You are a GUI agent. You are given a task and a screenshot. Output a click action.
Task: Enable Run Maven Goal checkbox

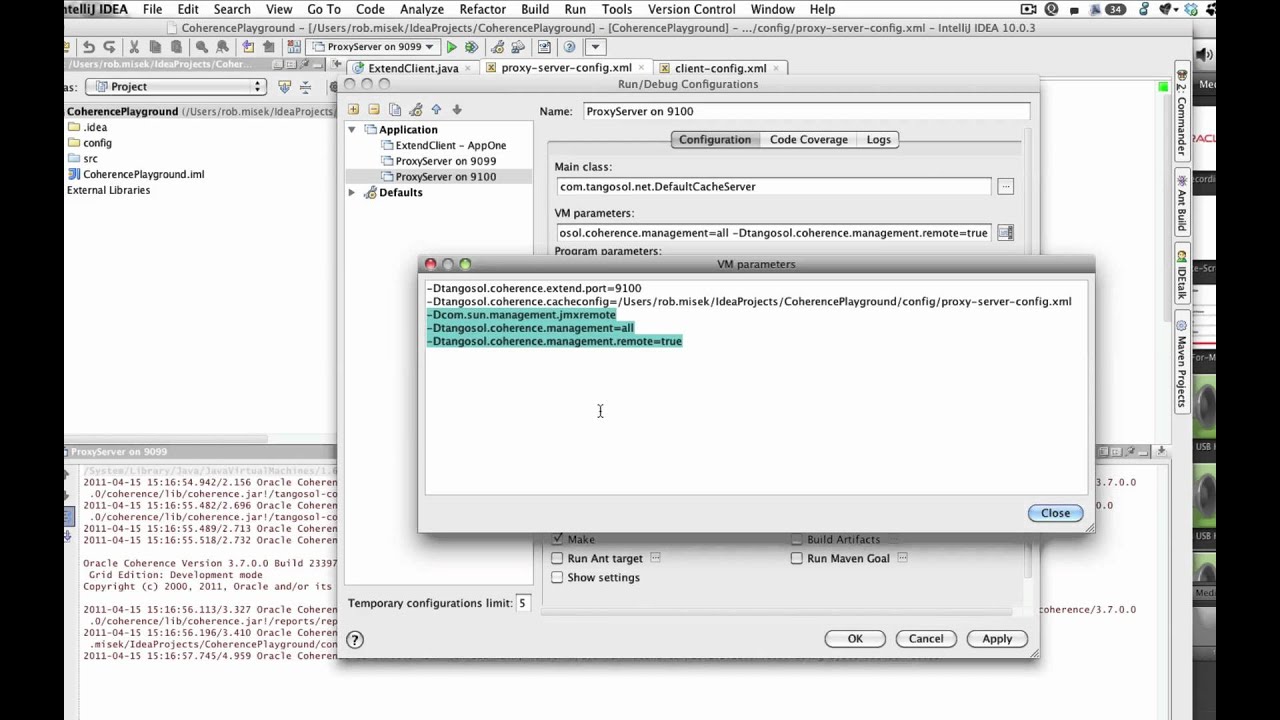coord(797,558)
